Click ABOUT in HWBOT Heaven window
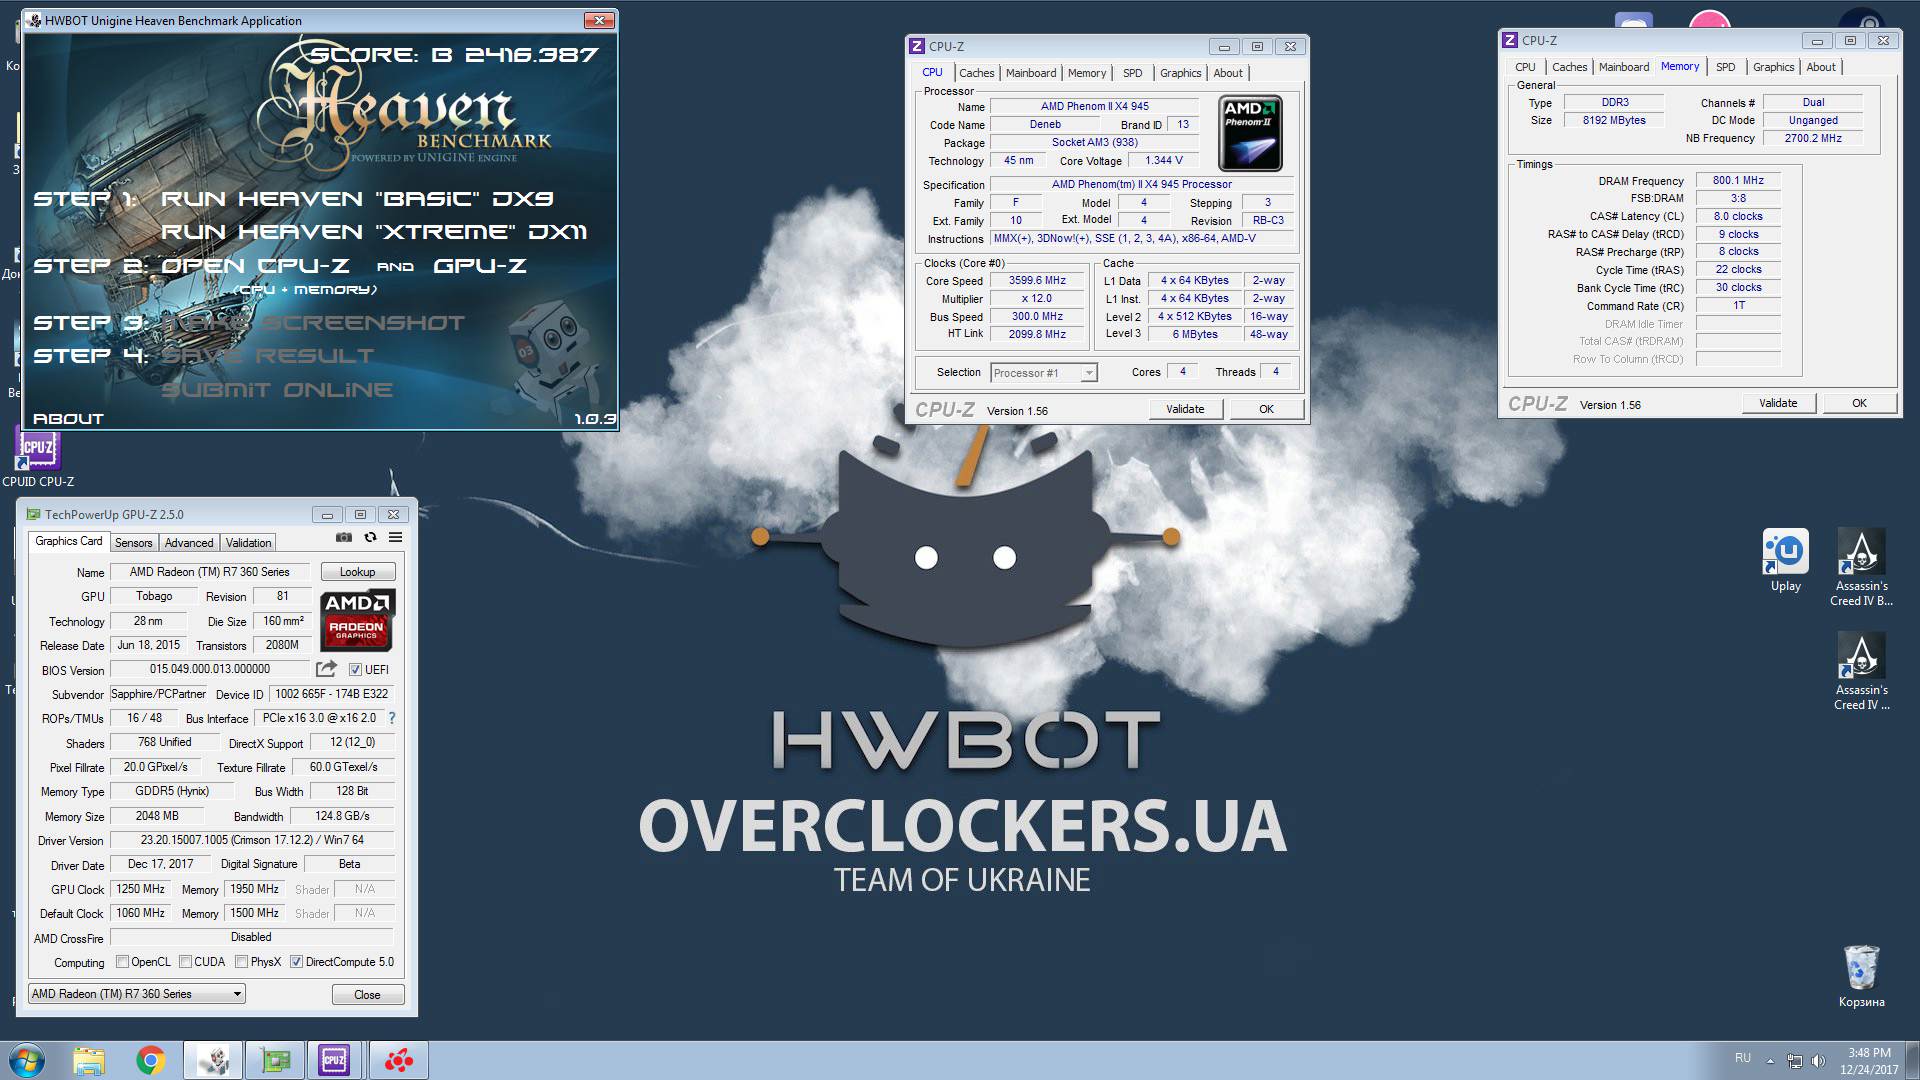The image size is (1920, 1080). tap(68, 418)
